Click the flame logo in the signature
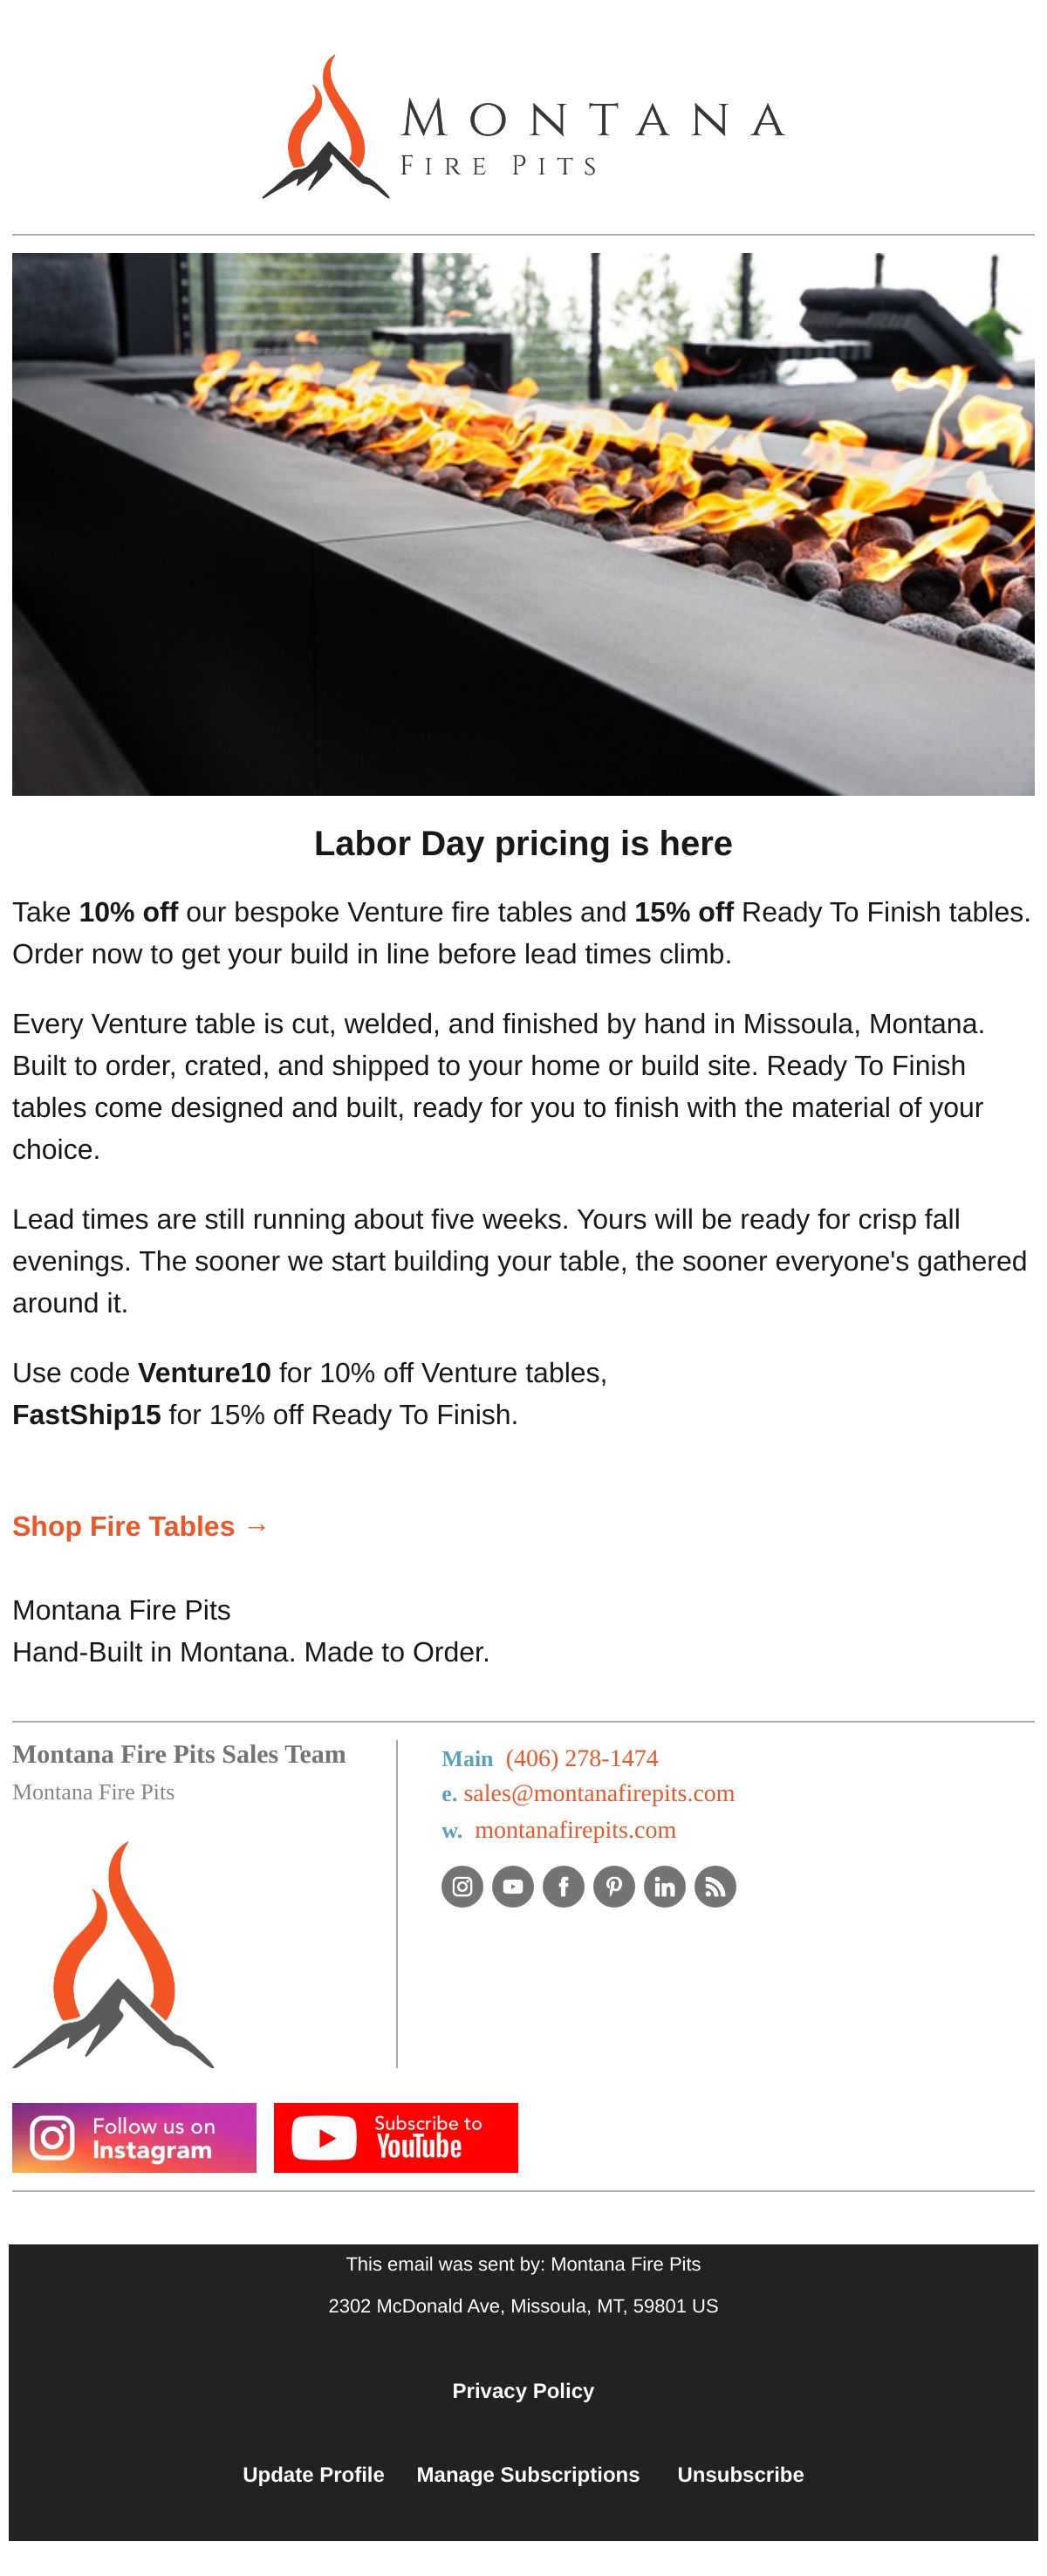 [x=113, y=1954]
